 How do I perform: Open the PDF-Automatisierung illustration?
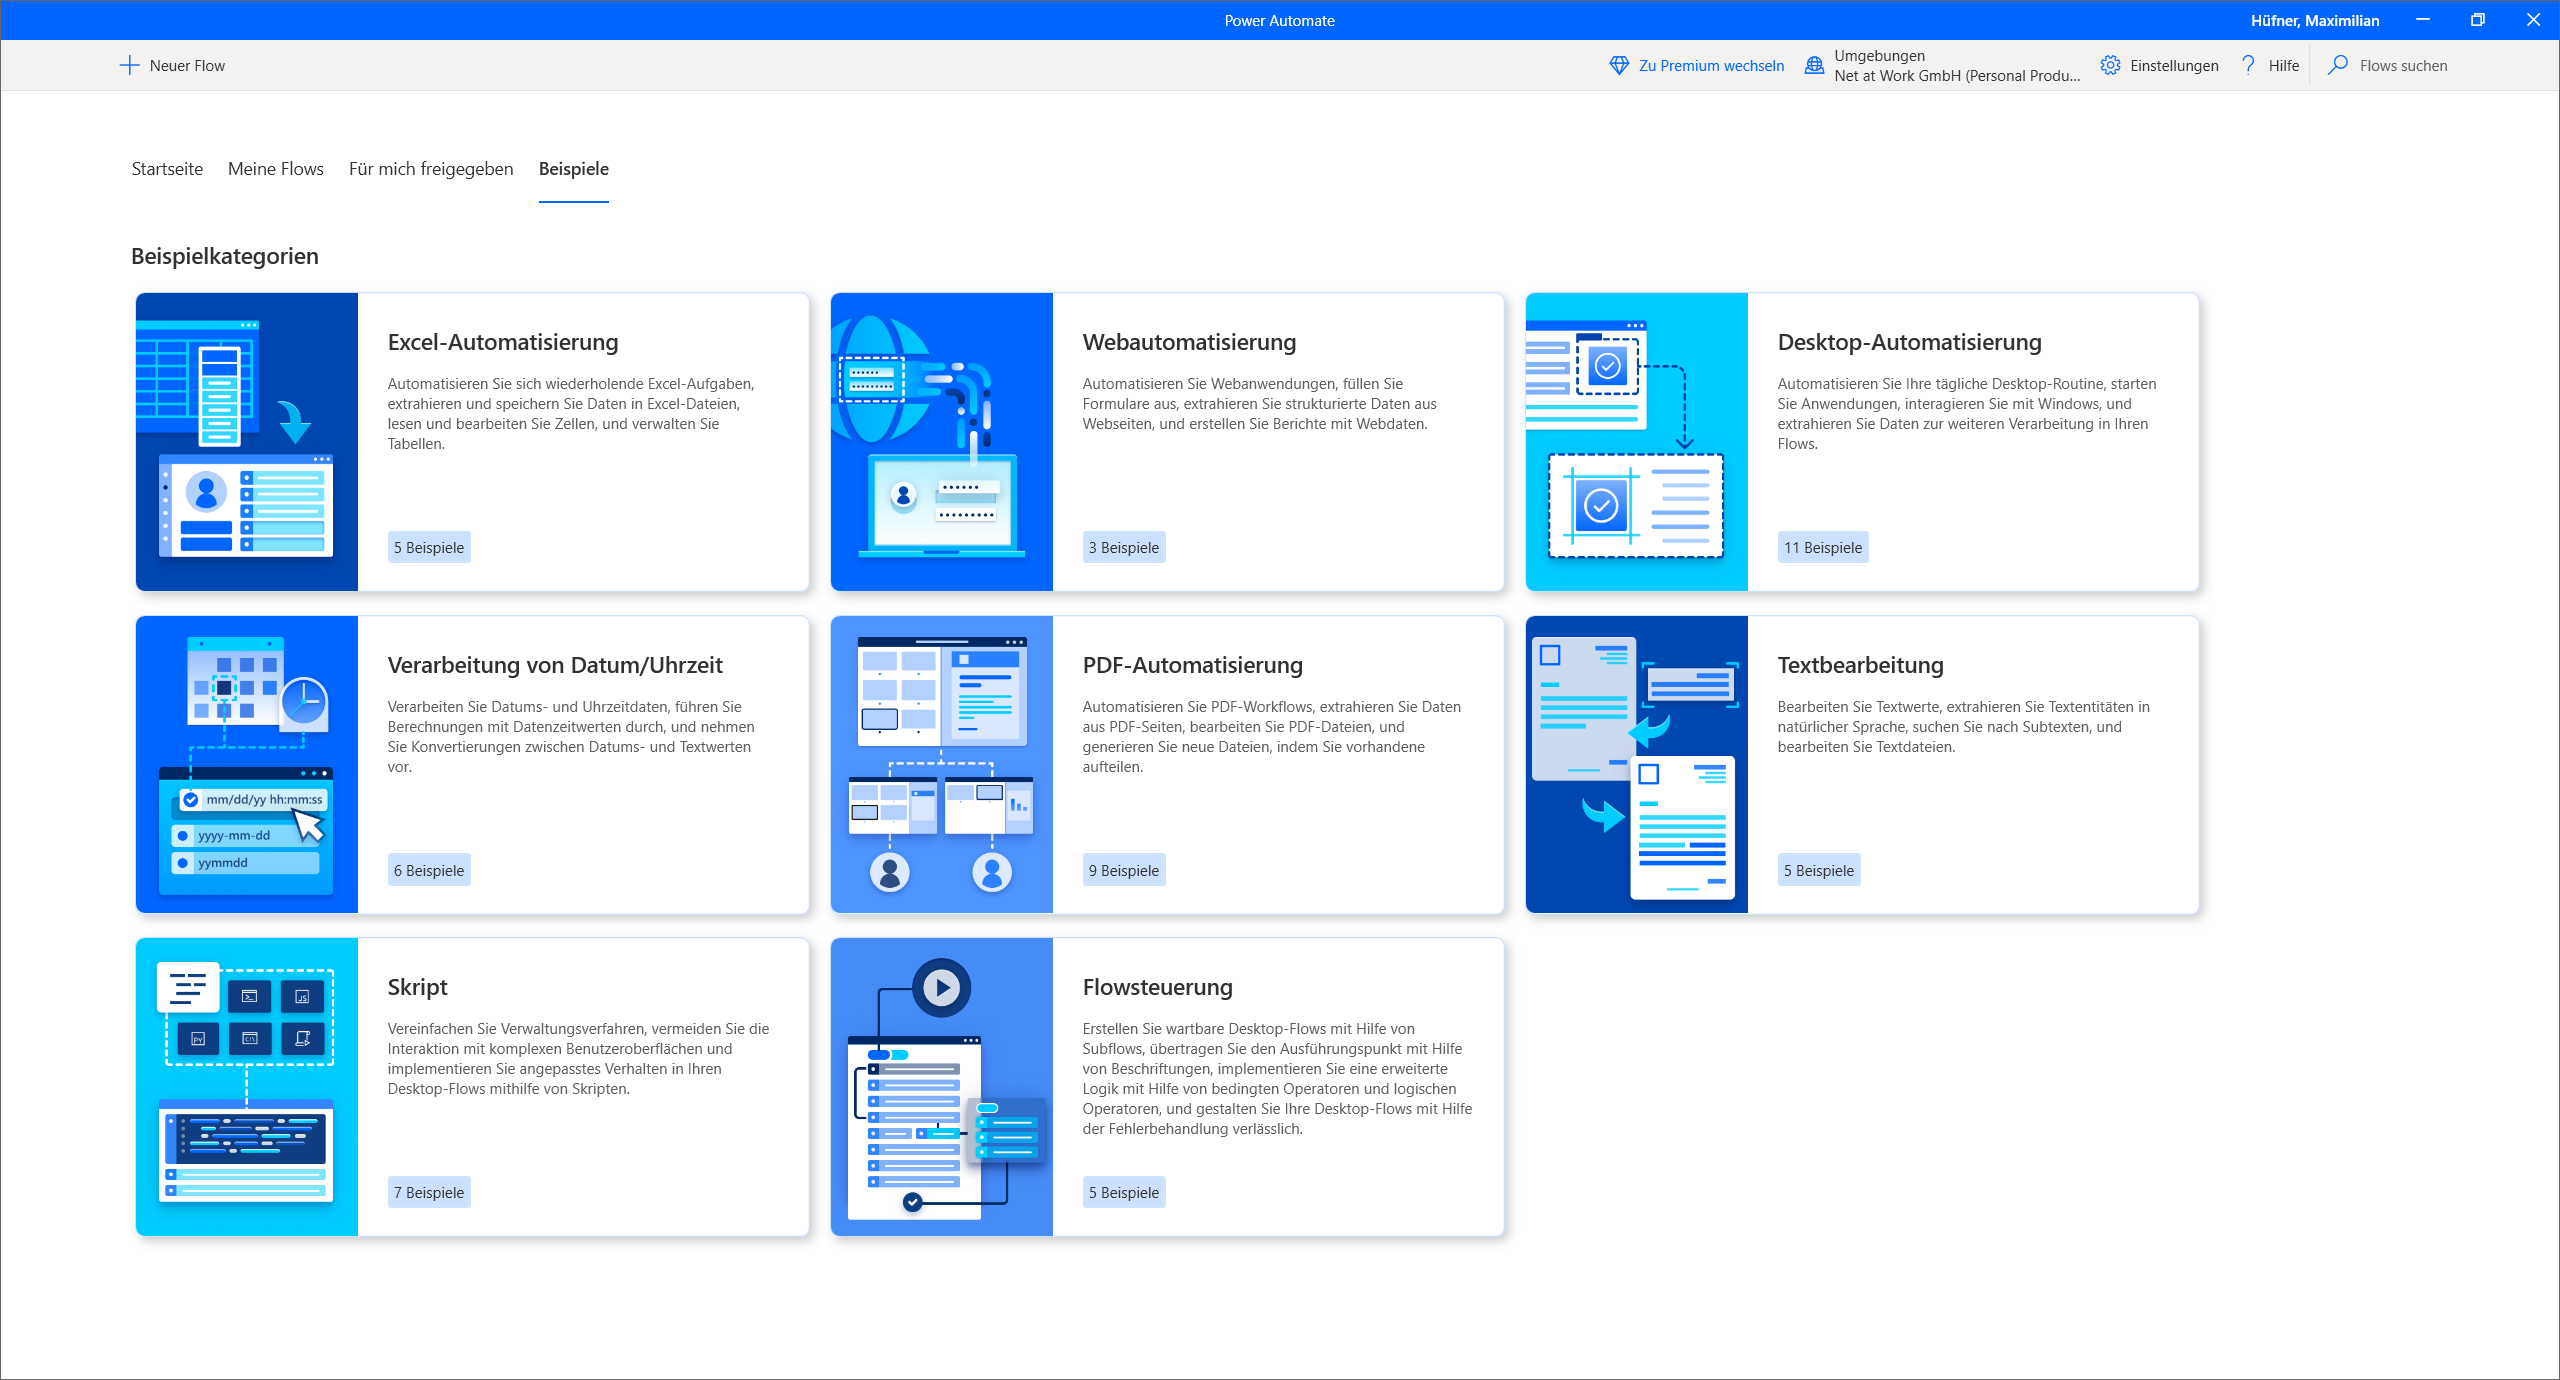point(942,765)
